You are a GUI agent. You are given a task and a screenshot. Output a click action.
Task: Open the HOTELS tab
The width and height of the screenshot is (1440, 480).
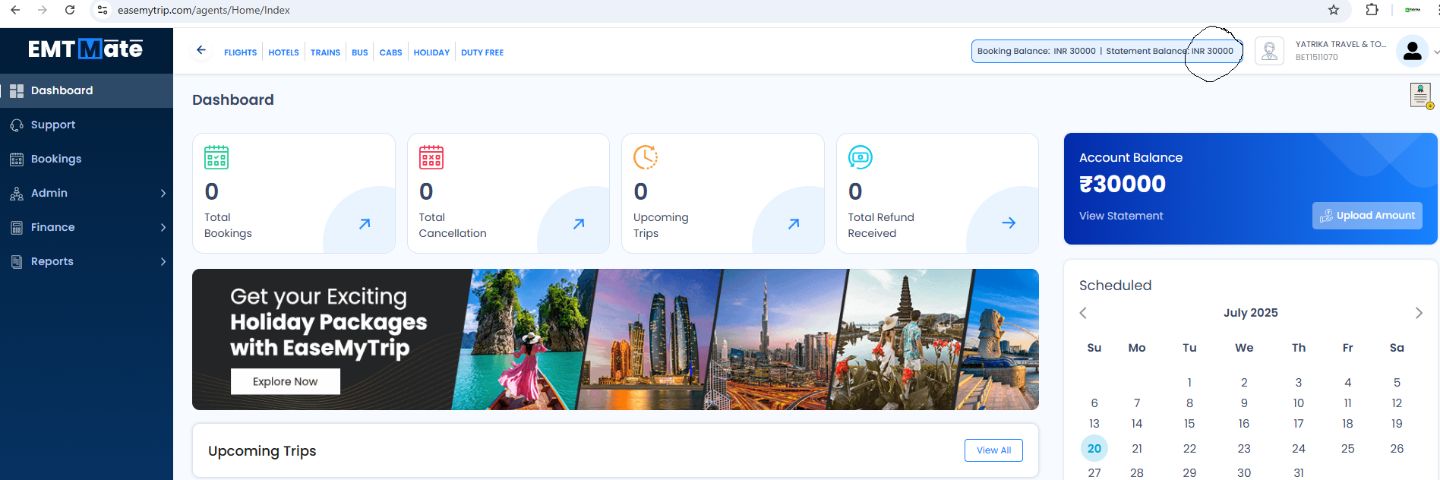(283, 52)
